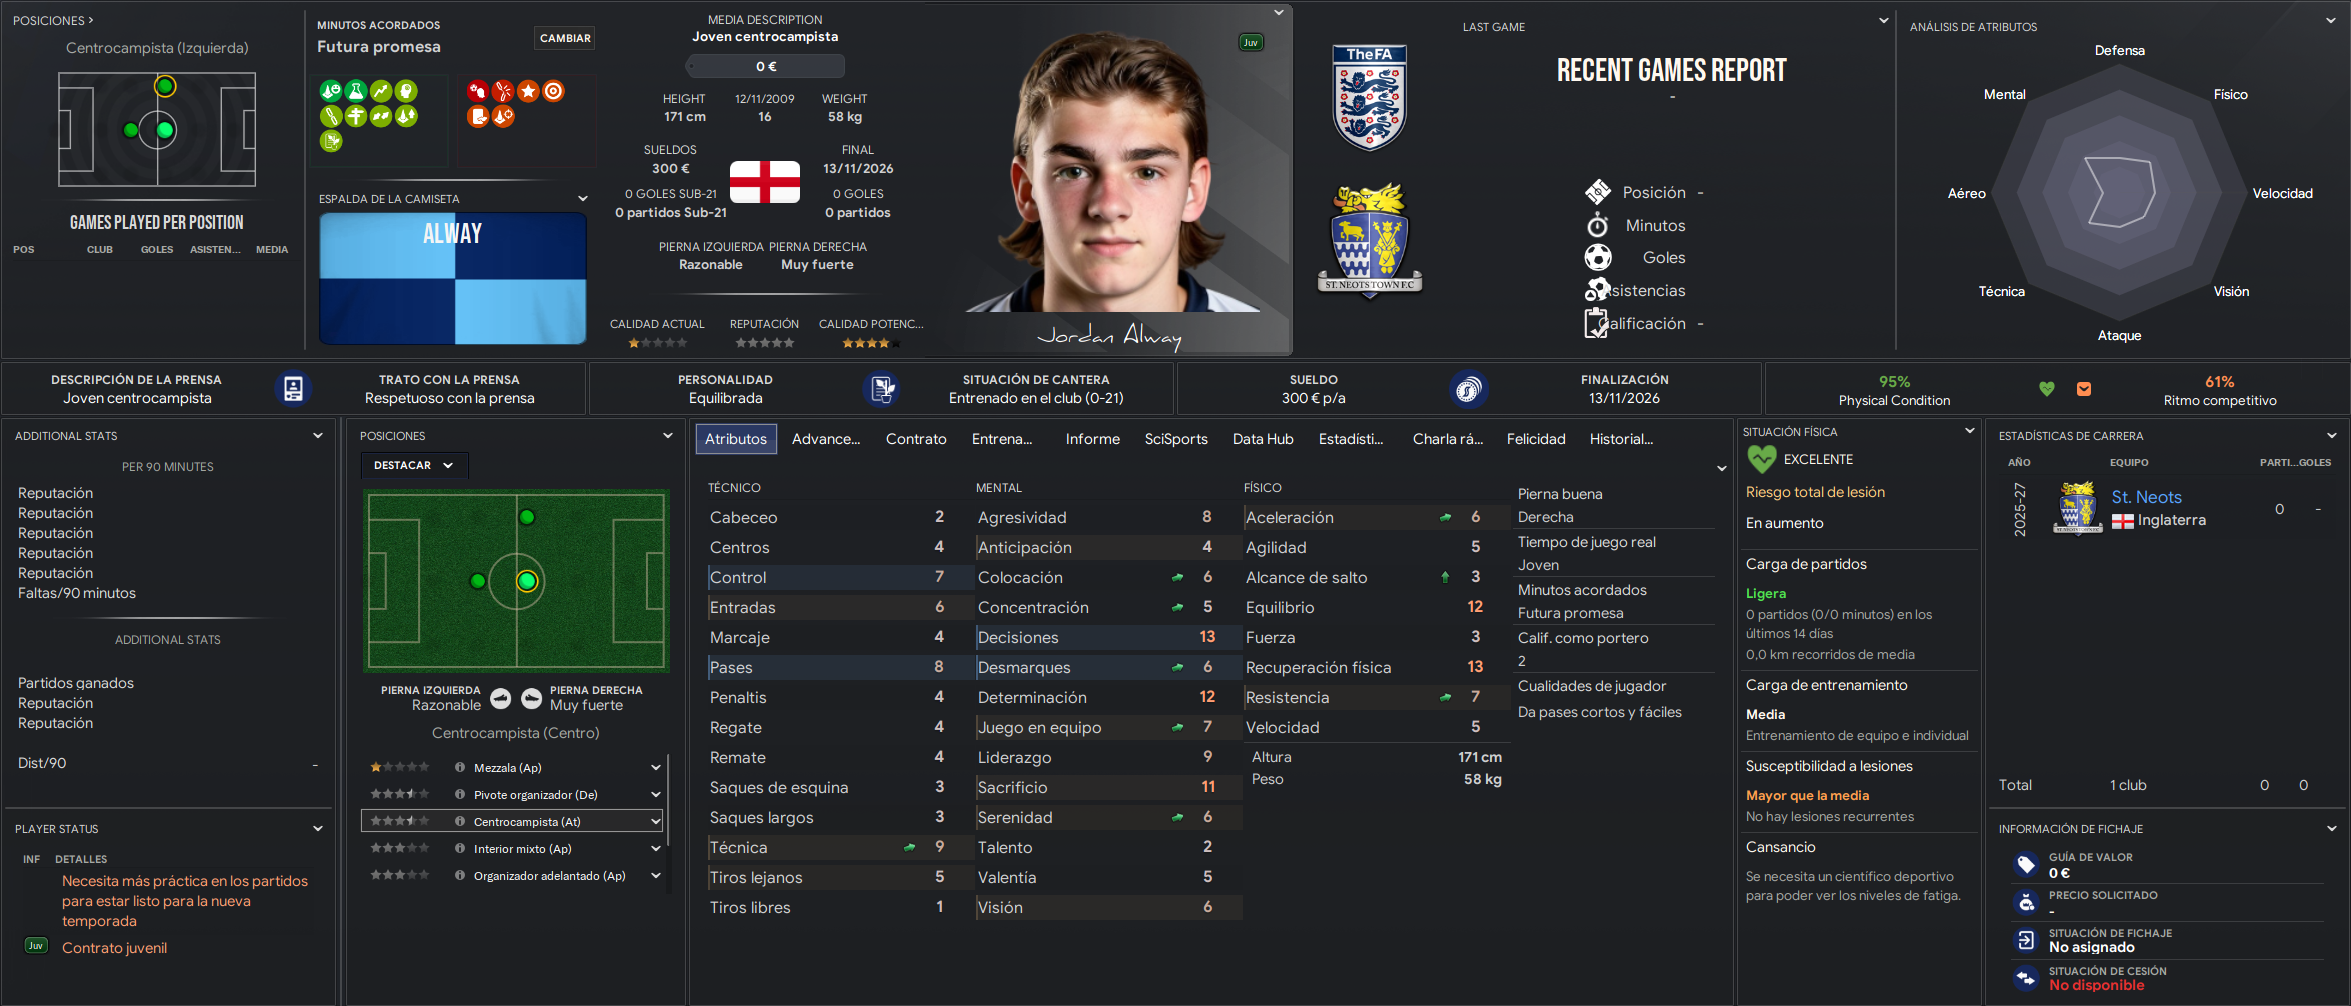Open the SciSports tab
The height and width of the screenshot is (1006, 2351).
coord(1176,439)
